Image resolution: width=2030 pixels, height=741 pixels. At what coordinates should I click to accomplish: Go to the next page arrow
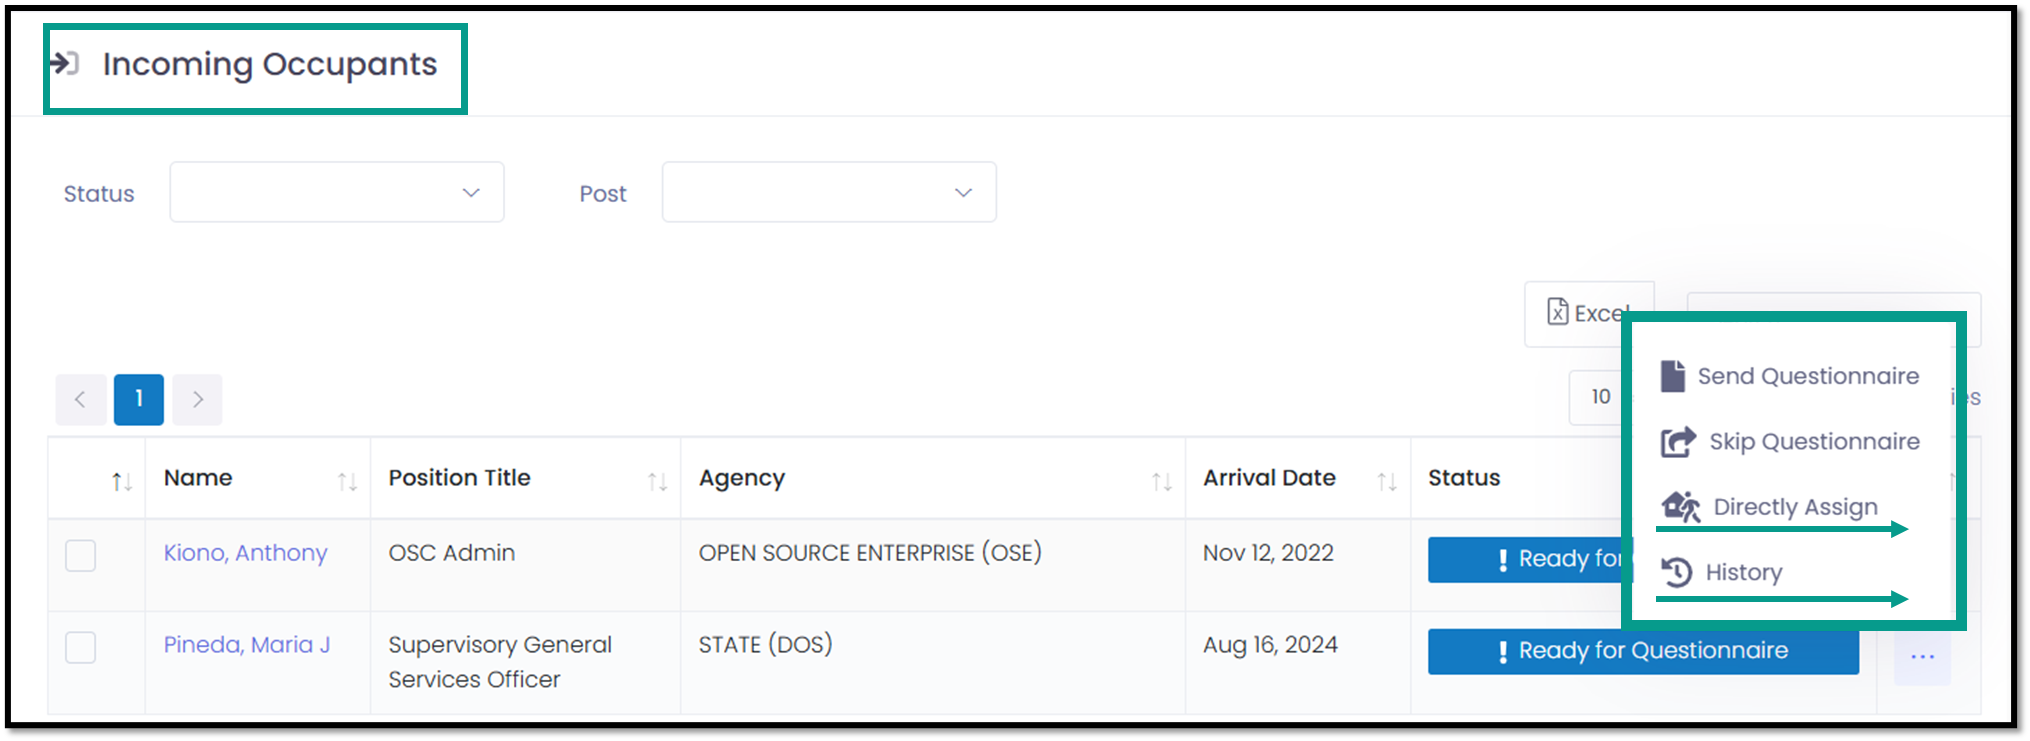pyautogui.click(x=198, y=399)
